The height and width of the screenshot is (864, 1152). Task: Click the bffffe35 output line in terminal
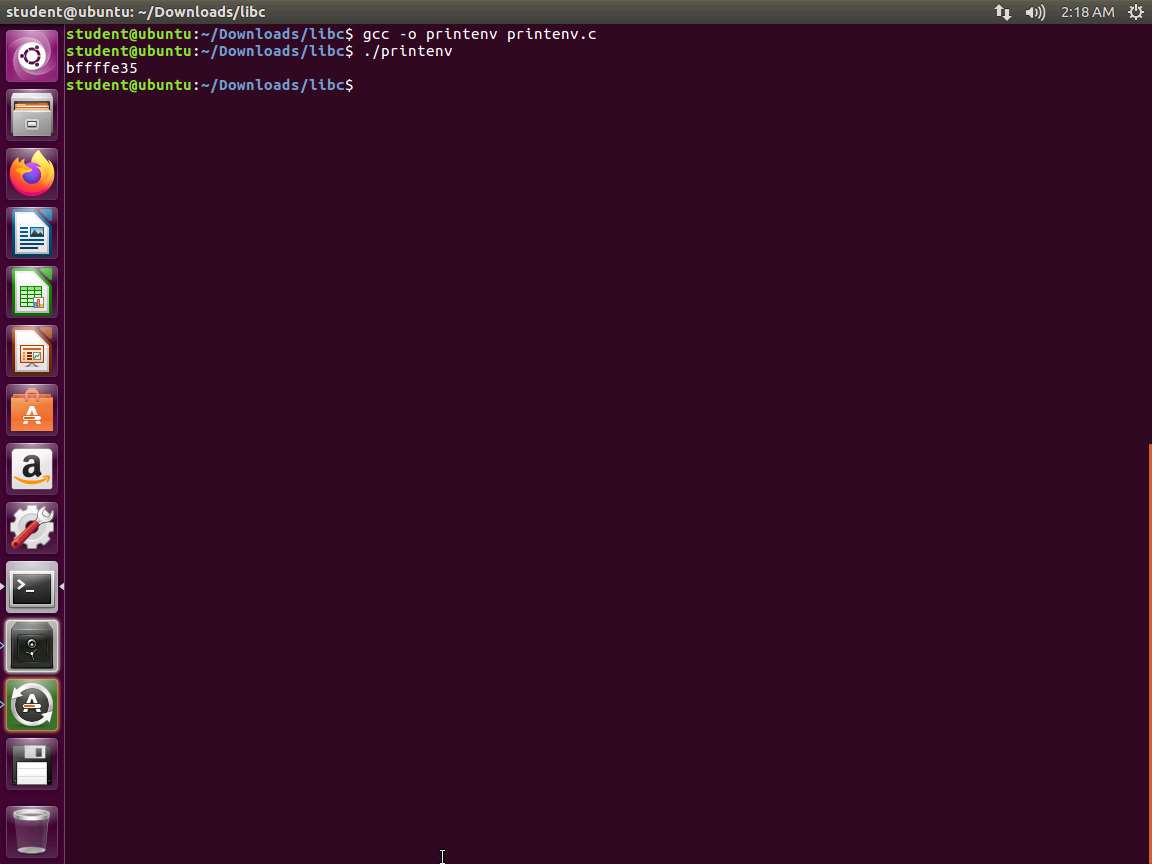(102, 68)
